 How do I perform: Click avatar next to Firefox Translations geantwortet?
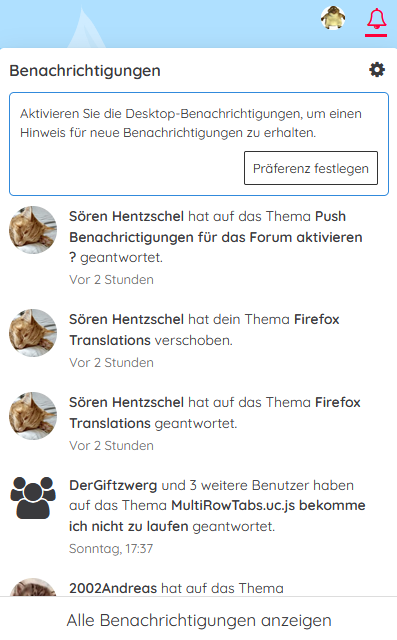point(33,416)
